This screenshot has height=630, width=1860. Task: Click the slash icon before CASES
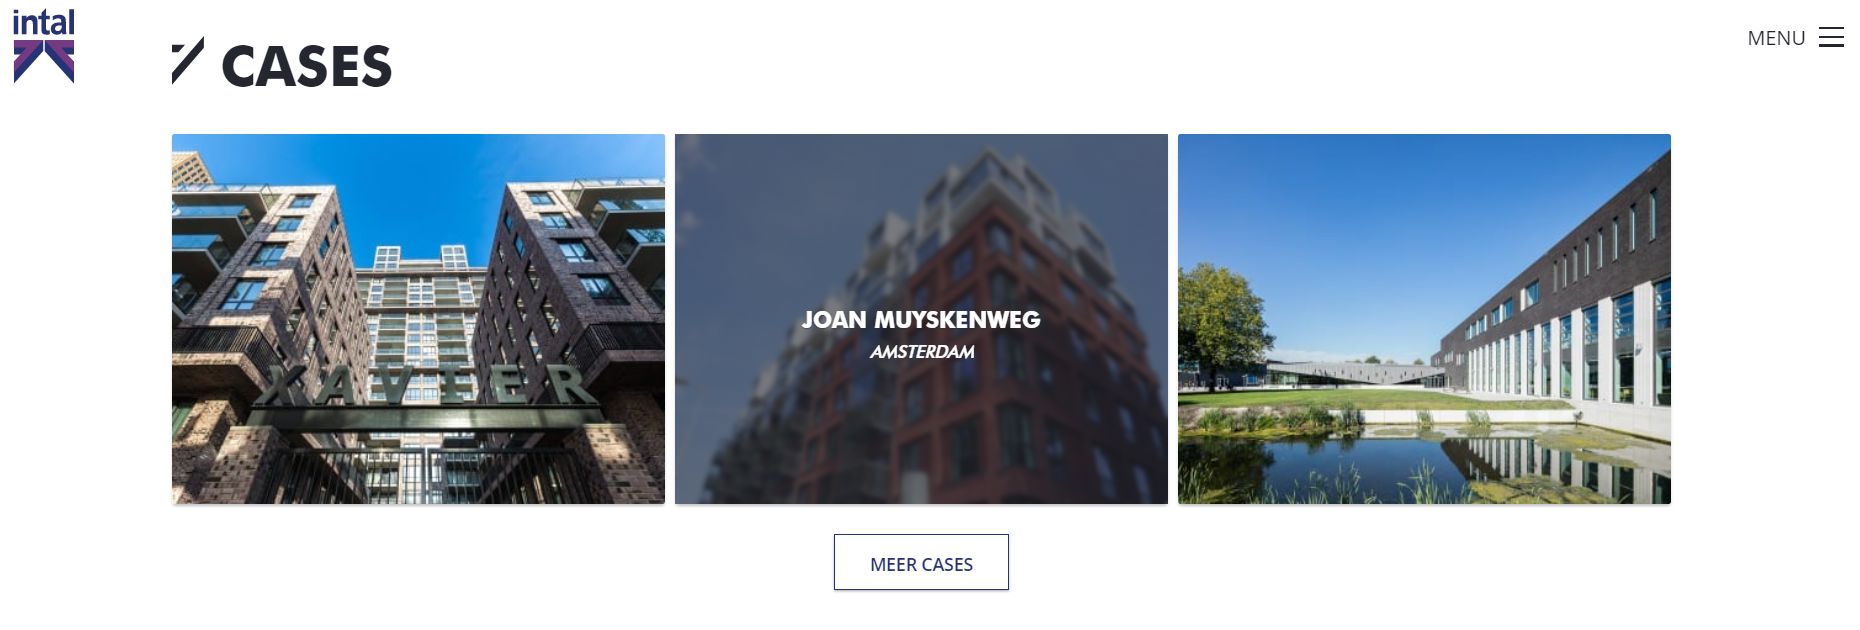point(188,60)
